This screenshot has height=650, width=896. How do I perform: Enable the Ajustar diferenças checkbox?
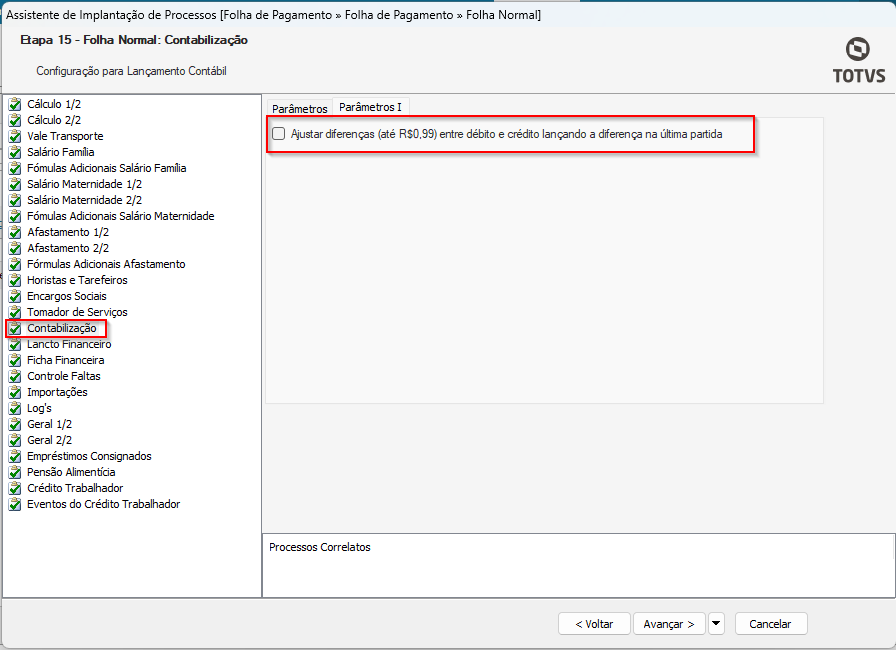click(x=279, y=134)
